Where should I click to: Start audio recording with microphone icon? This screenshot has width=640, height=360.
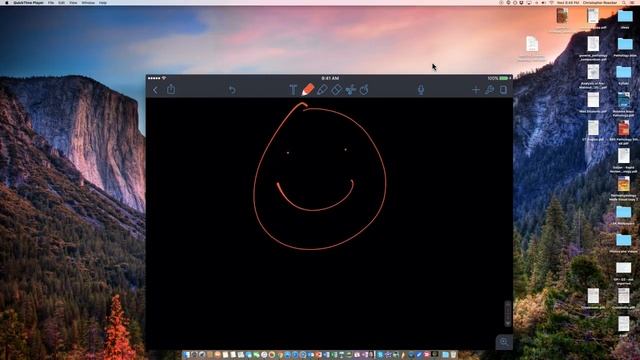coord(421,90)
